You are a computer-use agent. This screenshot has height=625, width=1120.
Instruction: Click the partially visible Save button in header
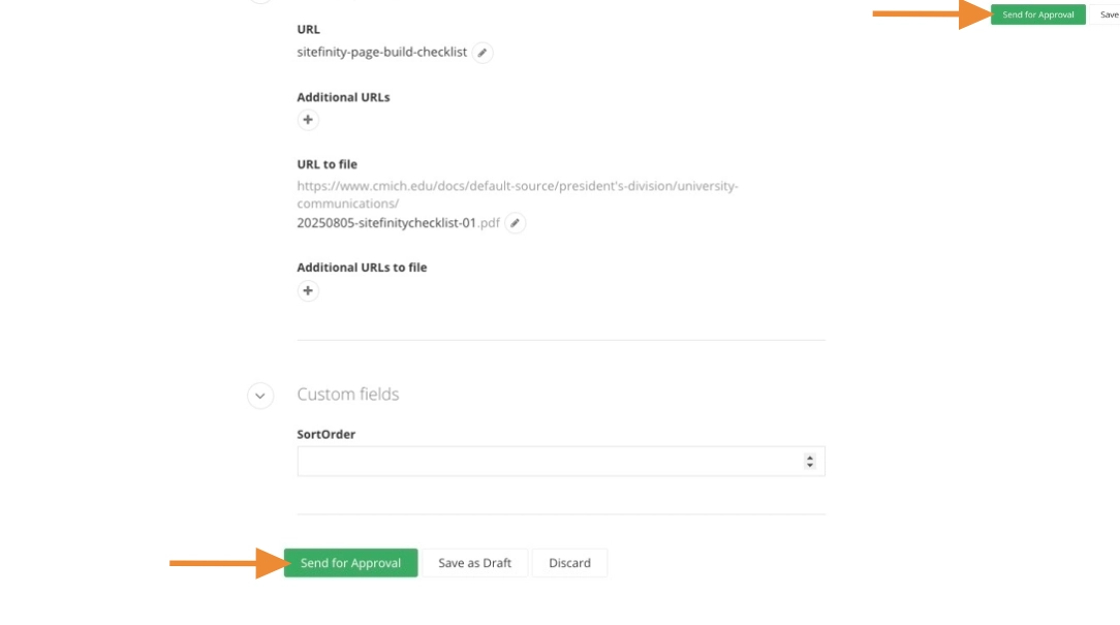(1108, 15)
